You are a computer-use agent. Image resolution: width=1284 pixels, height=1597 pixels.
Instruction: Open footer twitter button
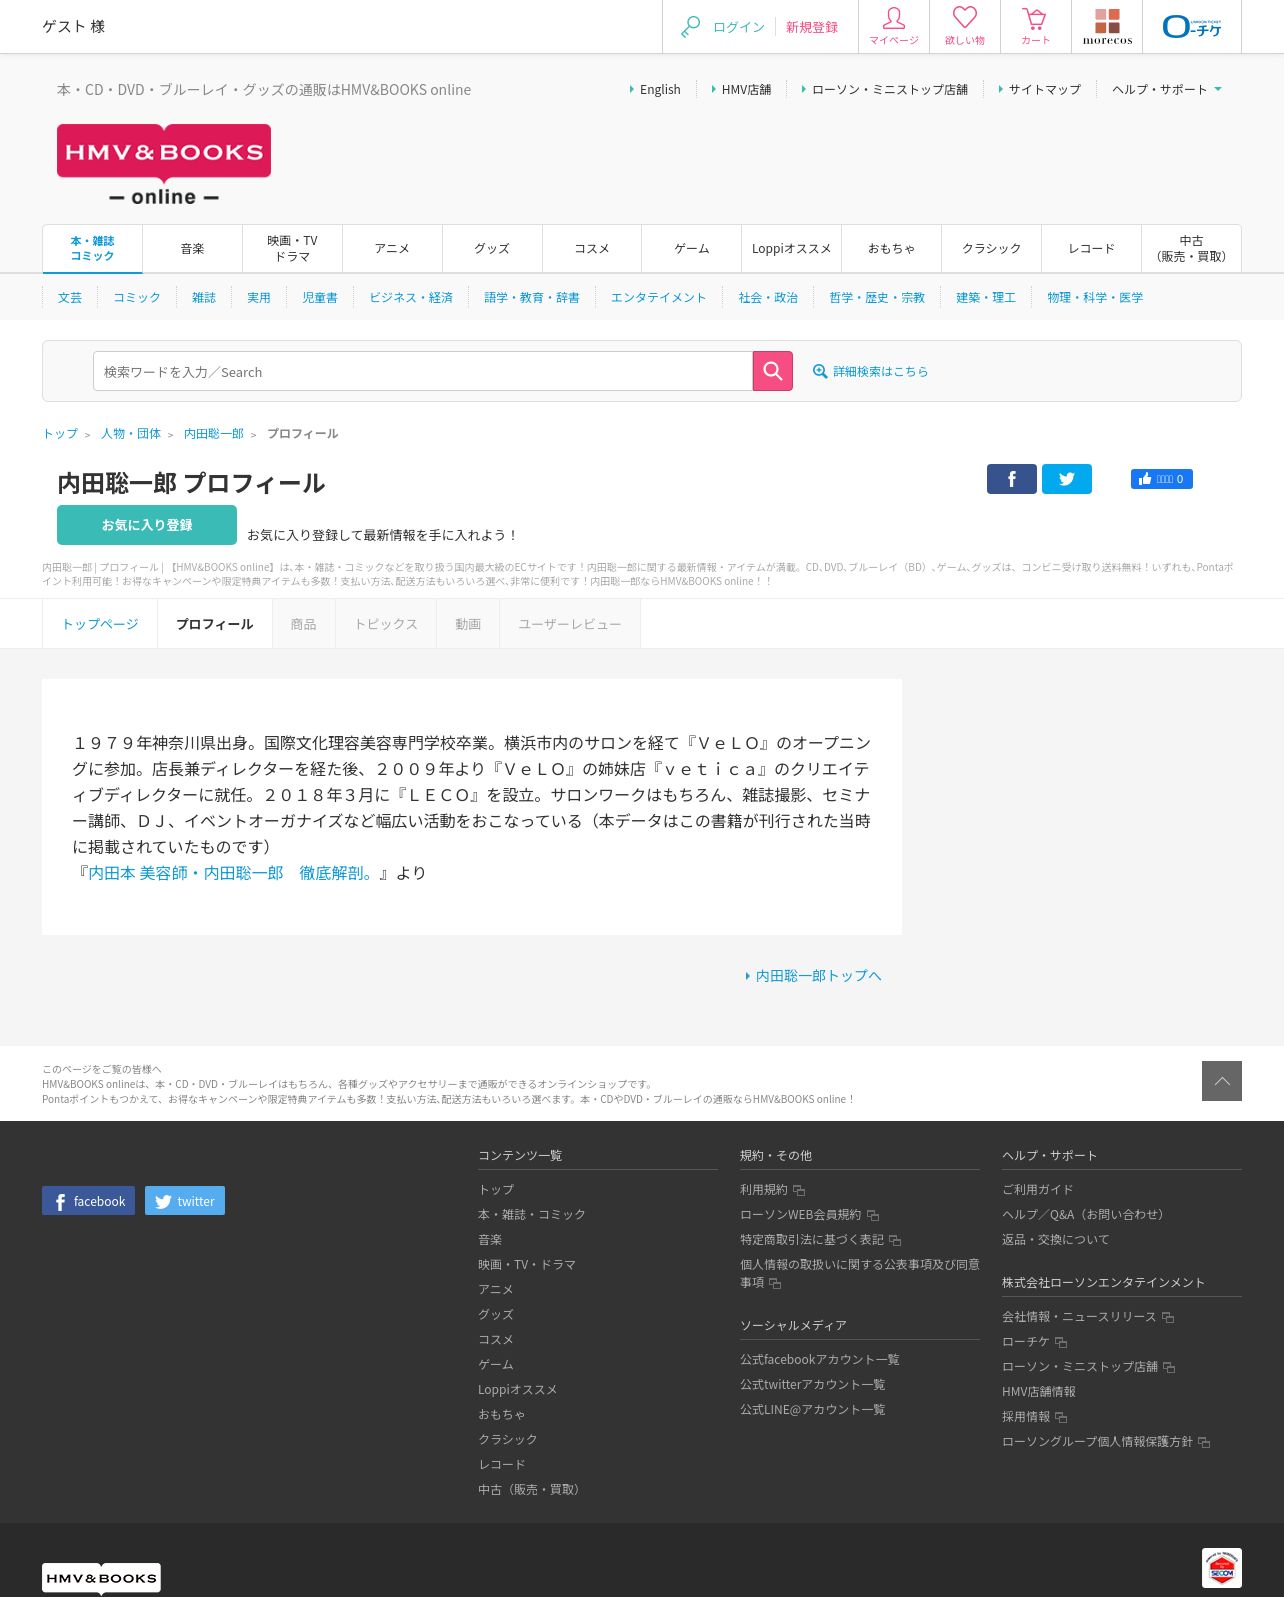185,1201
